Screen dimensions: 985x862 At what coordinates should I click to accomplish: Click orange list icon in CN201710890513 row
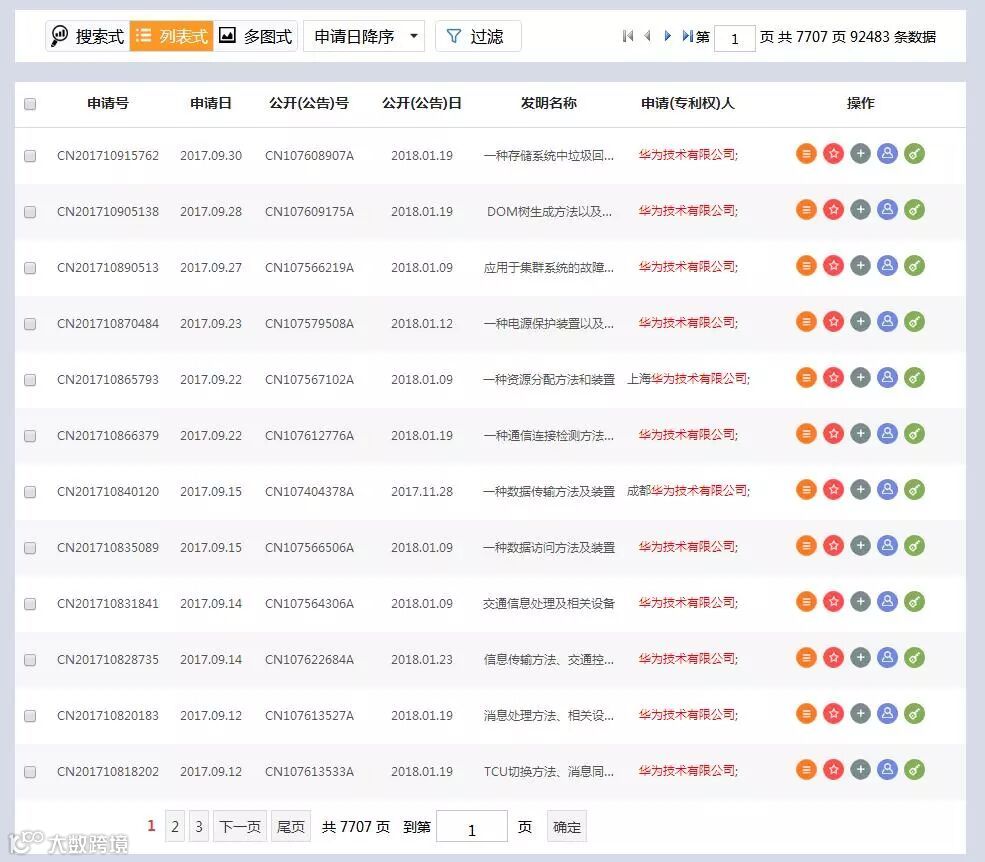(x=806, y=265)
